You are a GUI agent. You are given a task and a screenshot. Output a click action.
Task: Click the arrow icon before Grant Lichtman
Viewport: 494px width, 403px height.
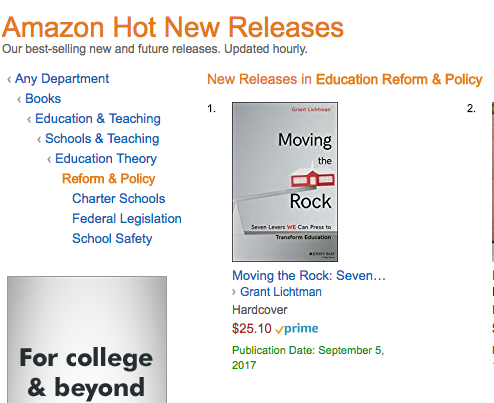[234, 292]
